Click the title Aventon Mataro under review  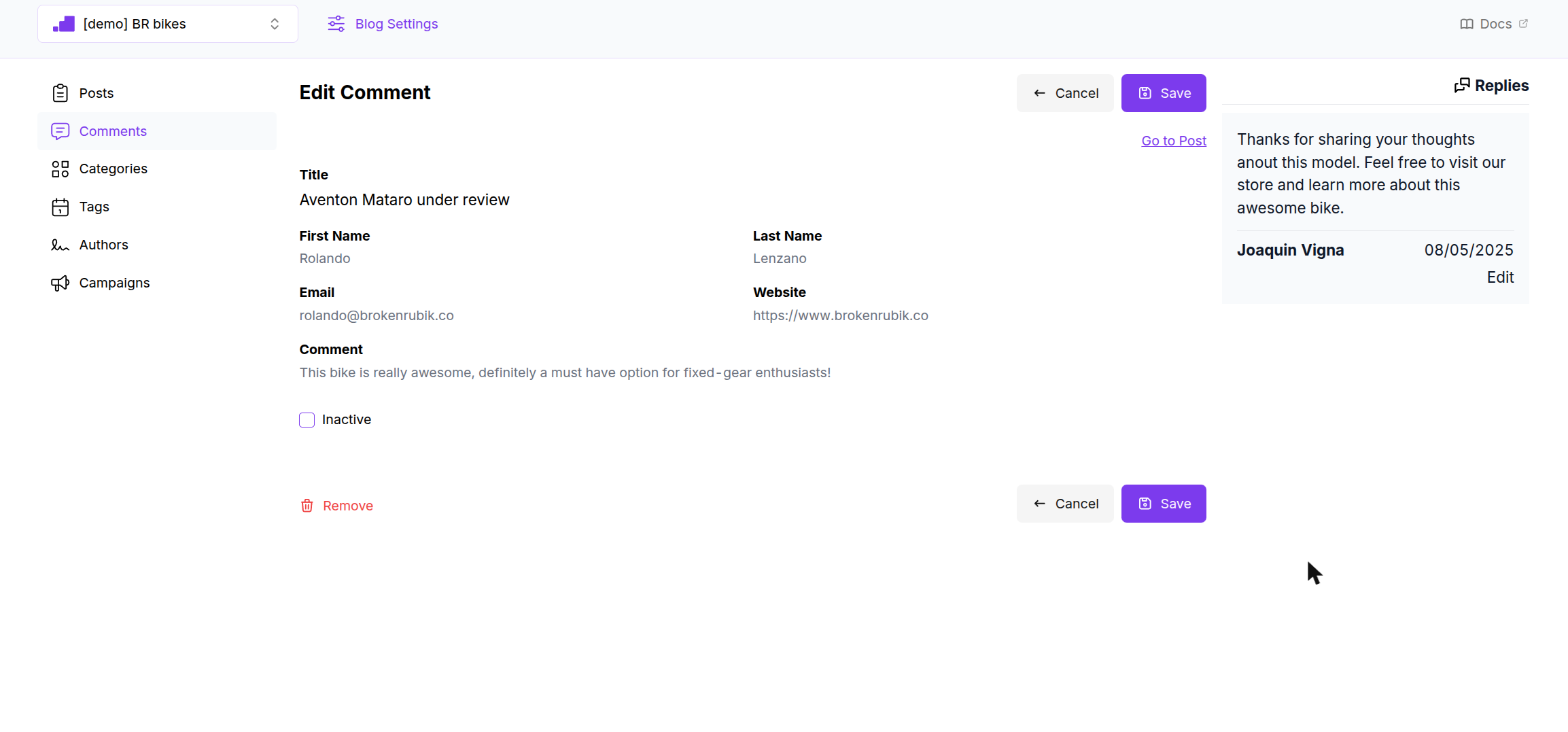click(404, 200)
